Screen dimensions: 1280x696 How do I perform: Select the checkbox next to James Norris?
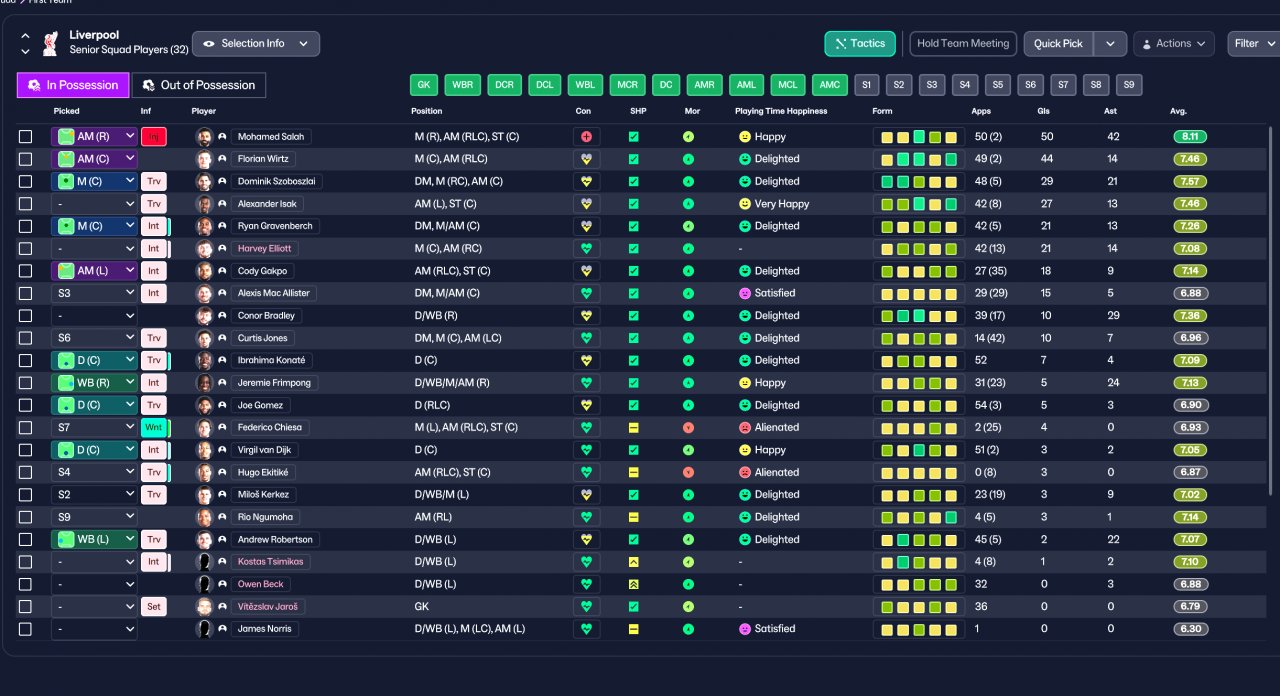[26, 629]
